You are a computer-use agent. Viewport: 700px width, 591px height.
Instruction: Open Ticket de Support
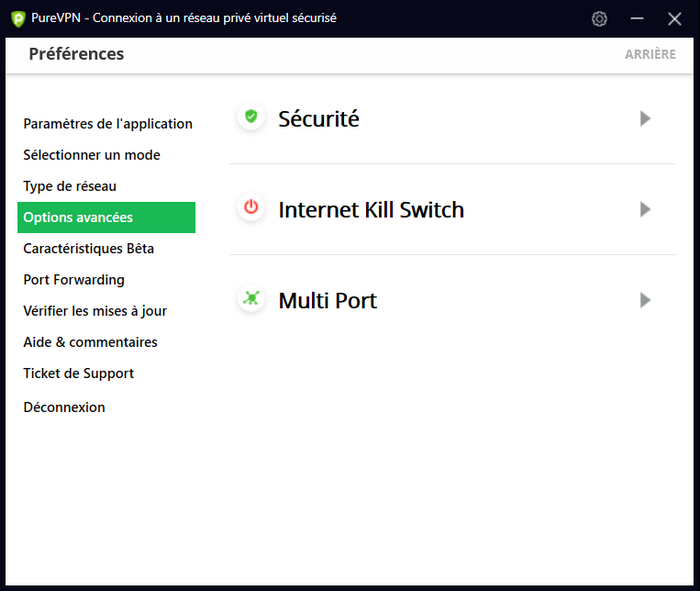coord(79,374)
